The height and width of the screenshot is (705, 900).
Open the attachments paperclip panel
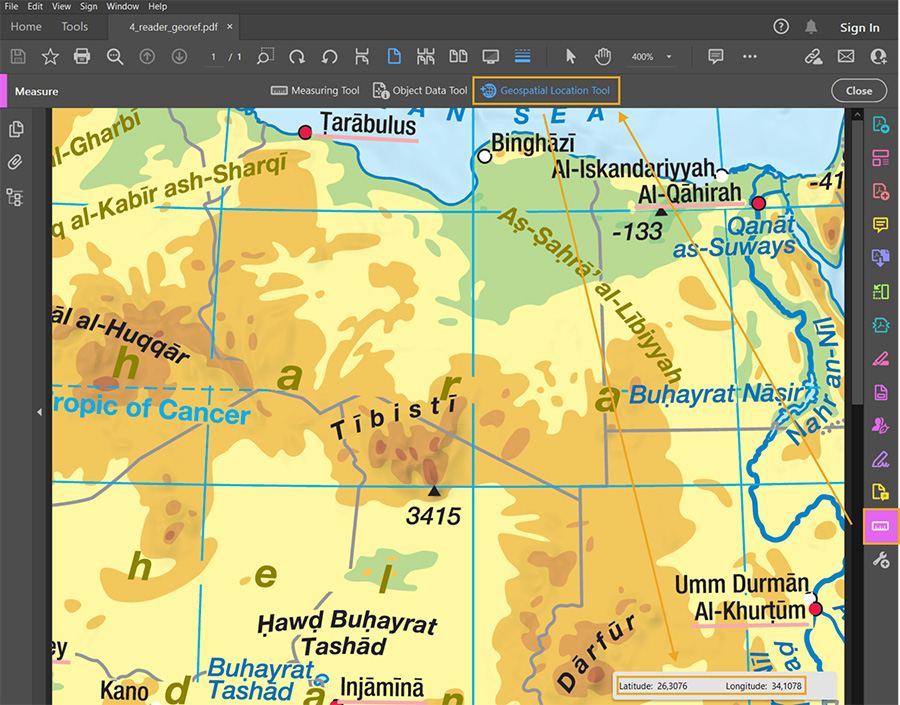(x=15, y=162)
